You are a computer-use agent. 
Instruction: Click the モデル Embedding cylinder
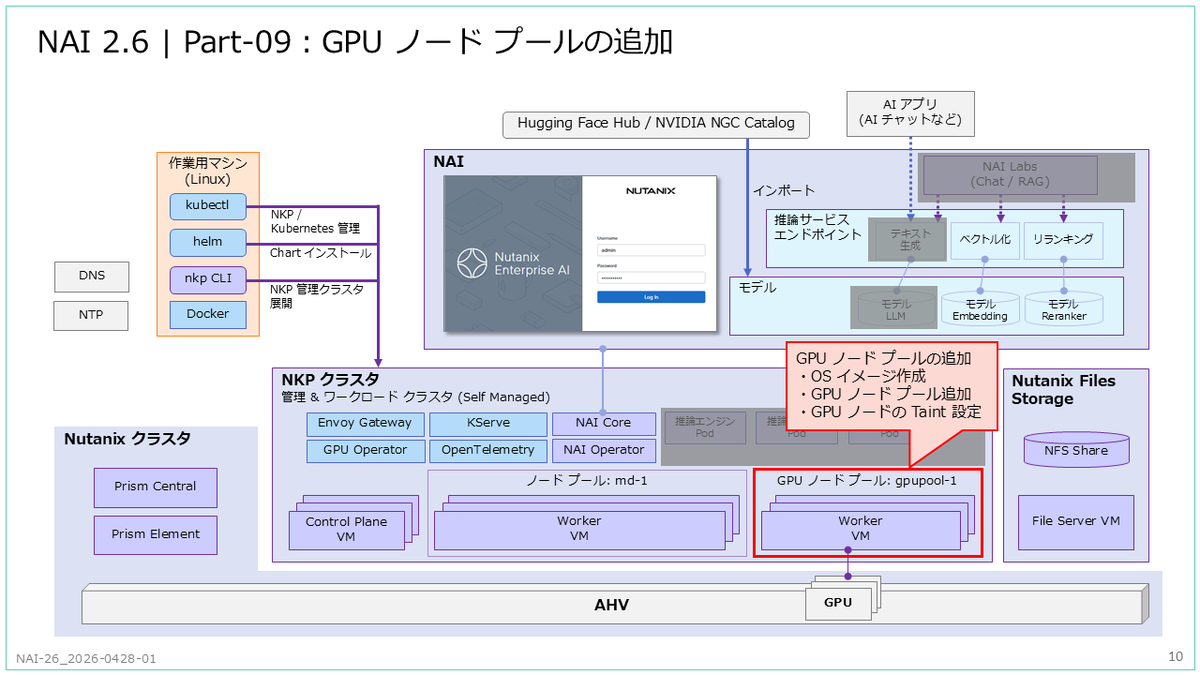click(979, 308)
